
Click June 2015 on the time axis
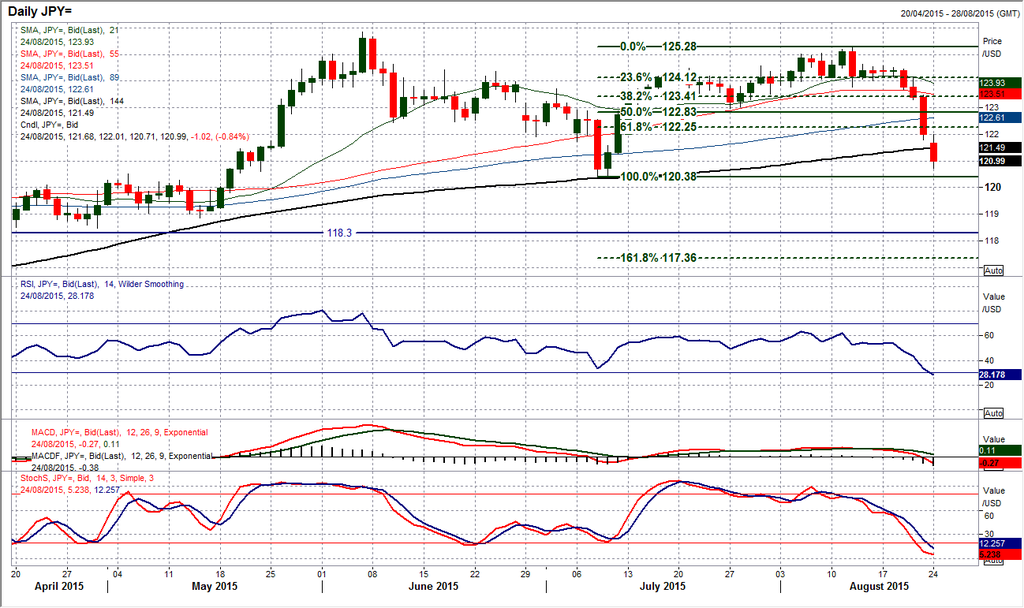point(432,586)
